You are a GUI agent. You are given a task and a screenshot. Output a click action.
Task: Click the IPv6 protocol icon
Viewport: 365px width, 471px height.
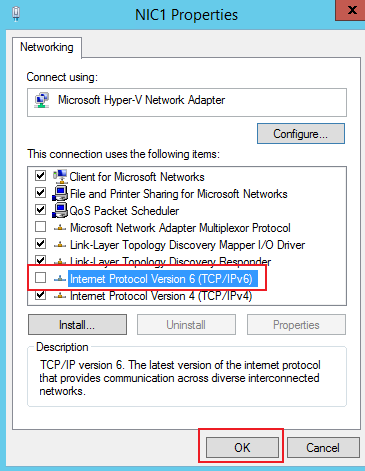pyautogui.click(x=60, y=278)
